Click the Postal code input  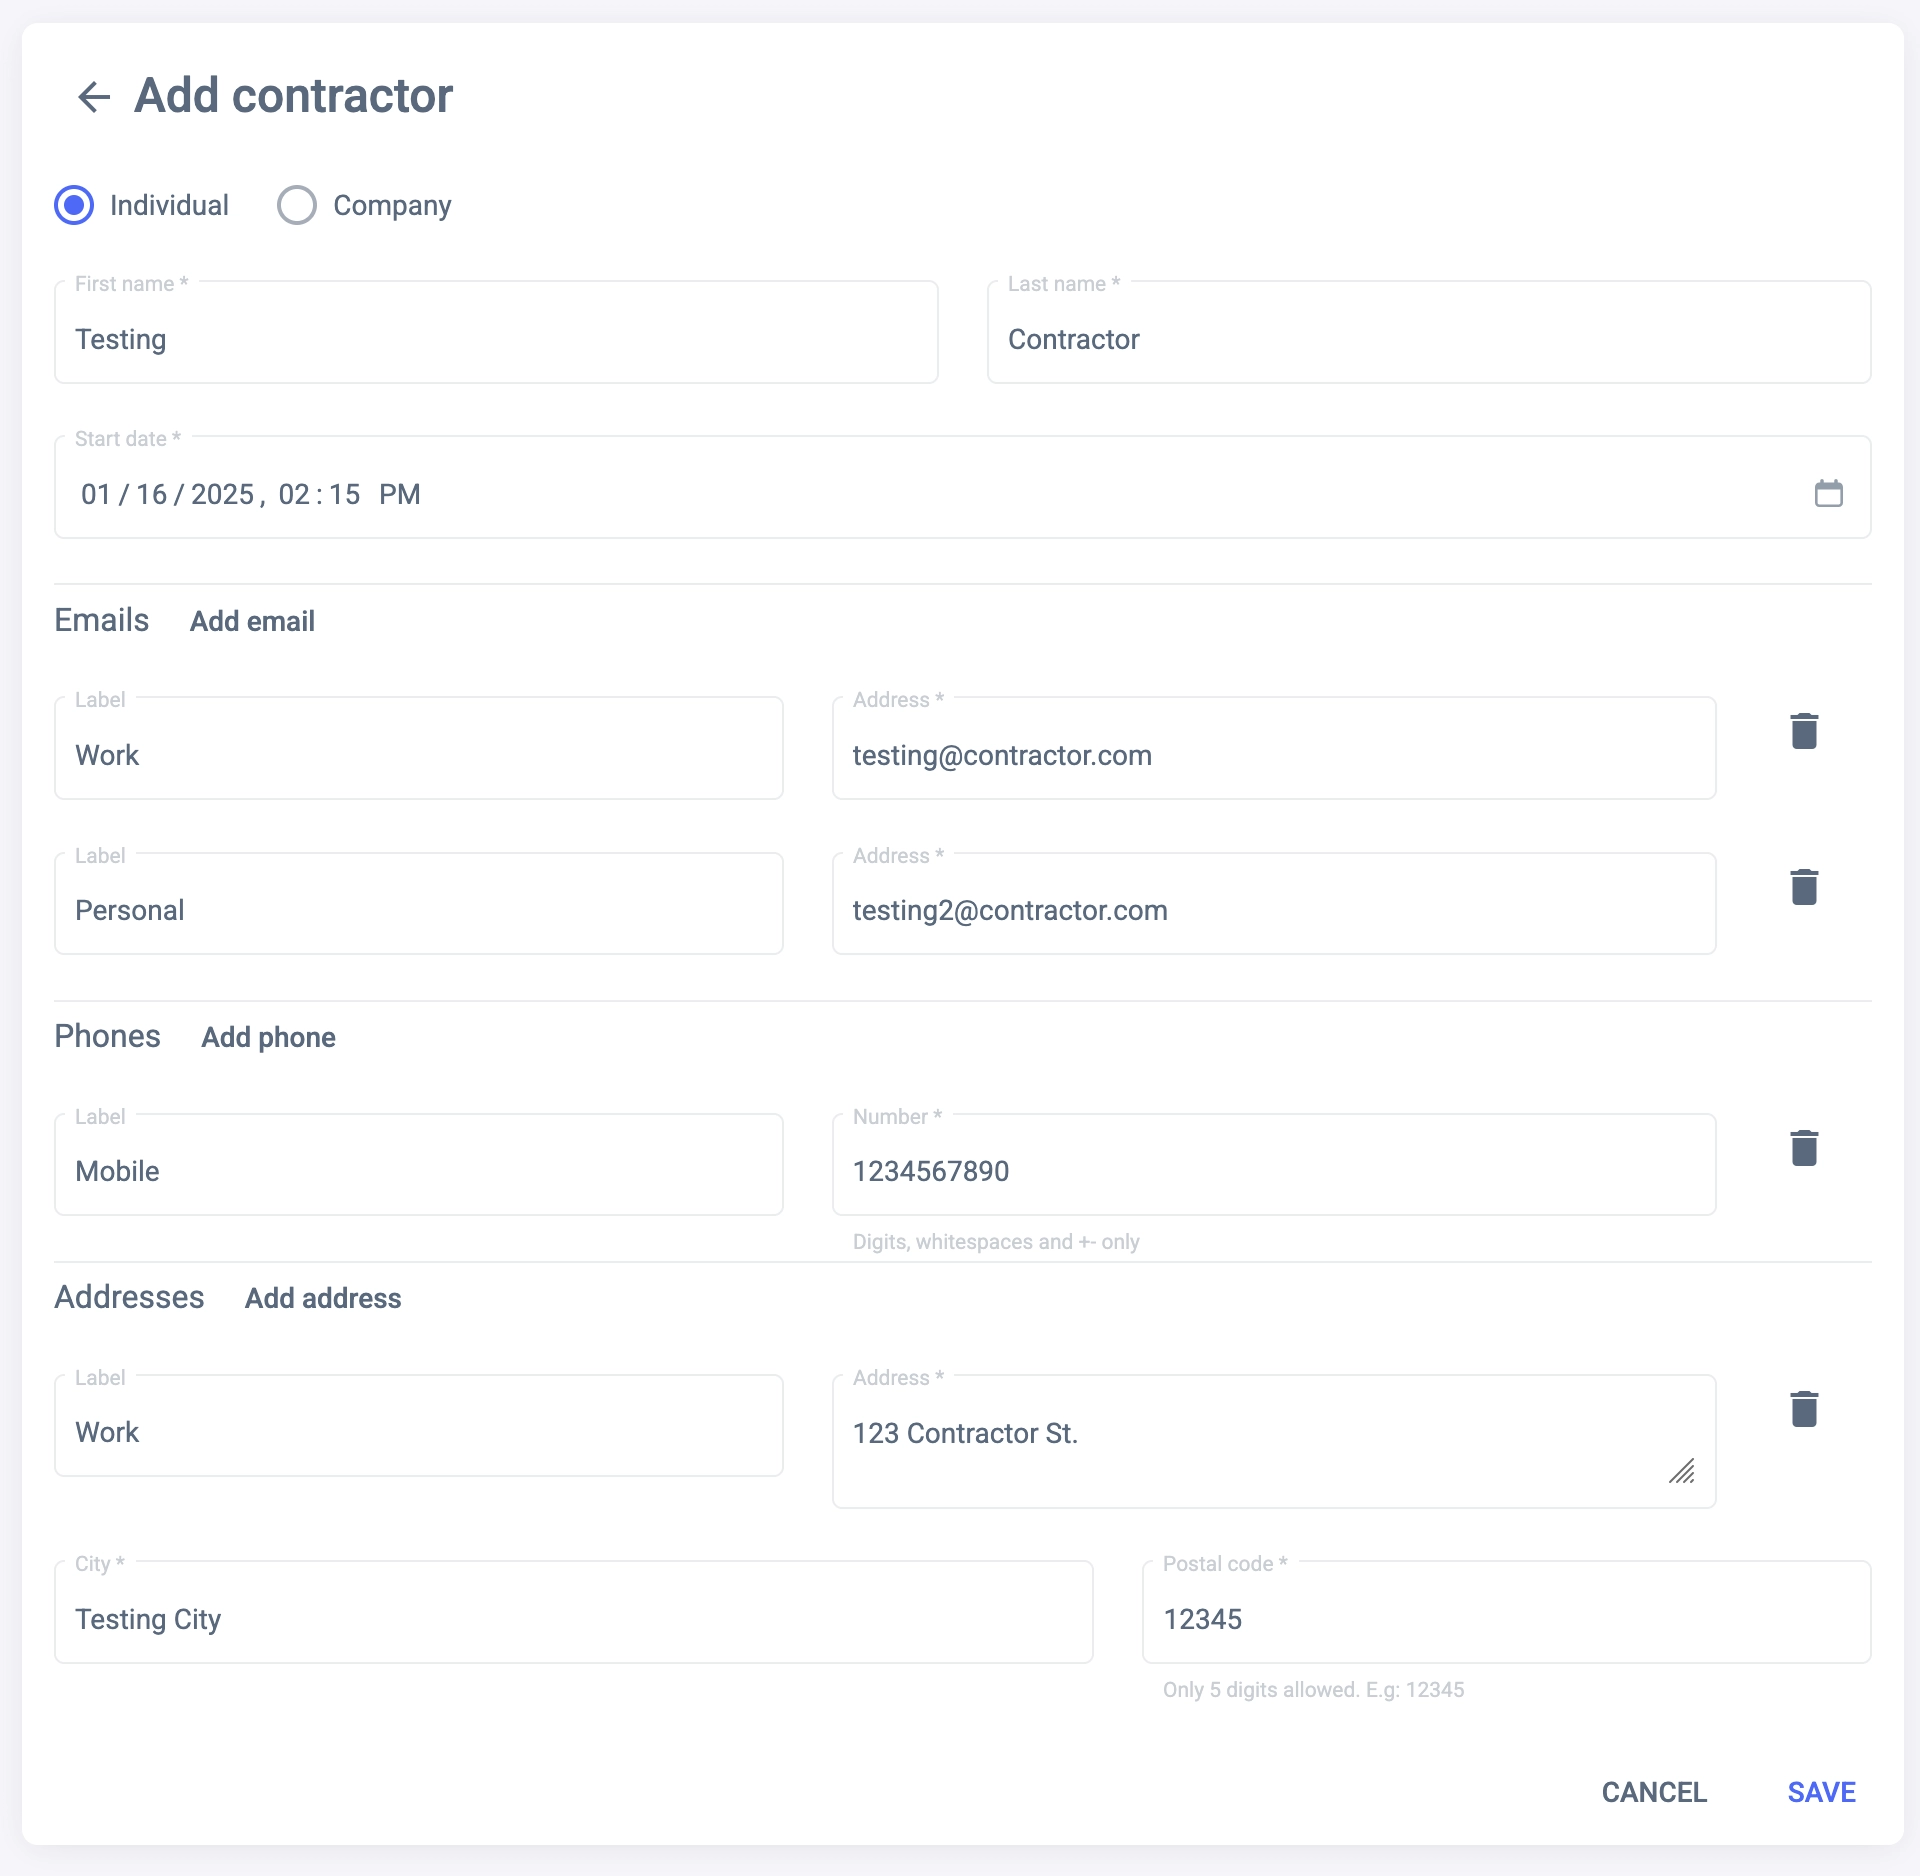(x=1505, y=1619)
